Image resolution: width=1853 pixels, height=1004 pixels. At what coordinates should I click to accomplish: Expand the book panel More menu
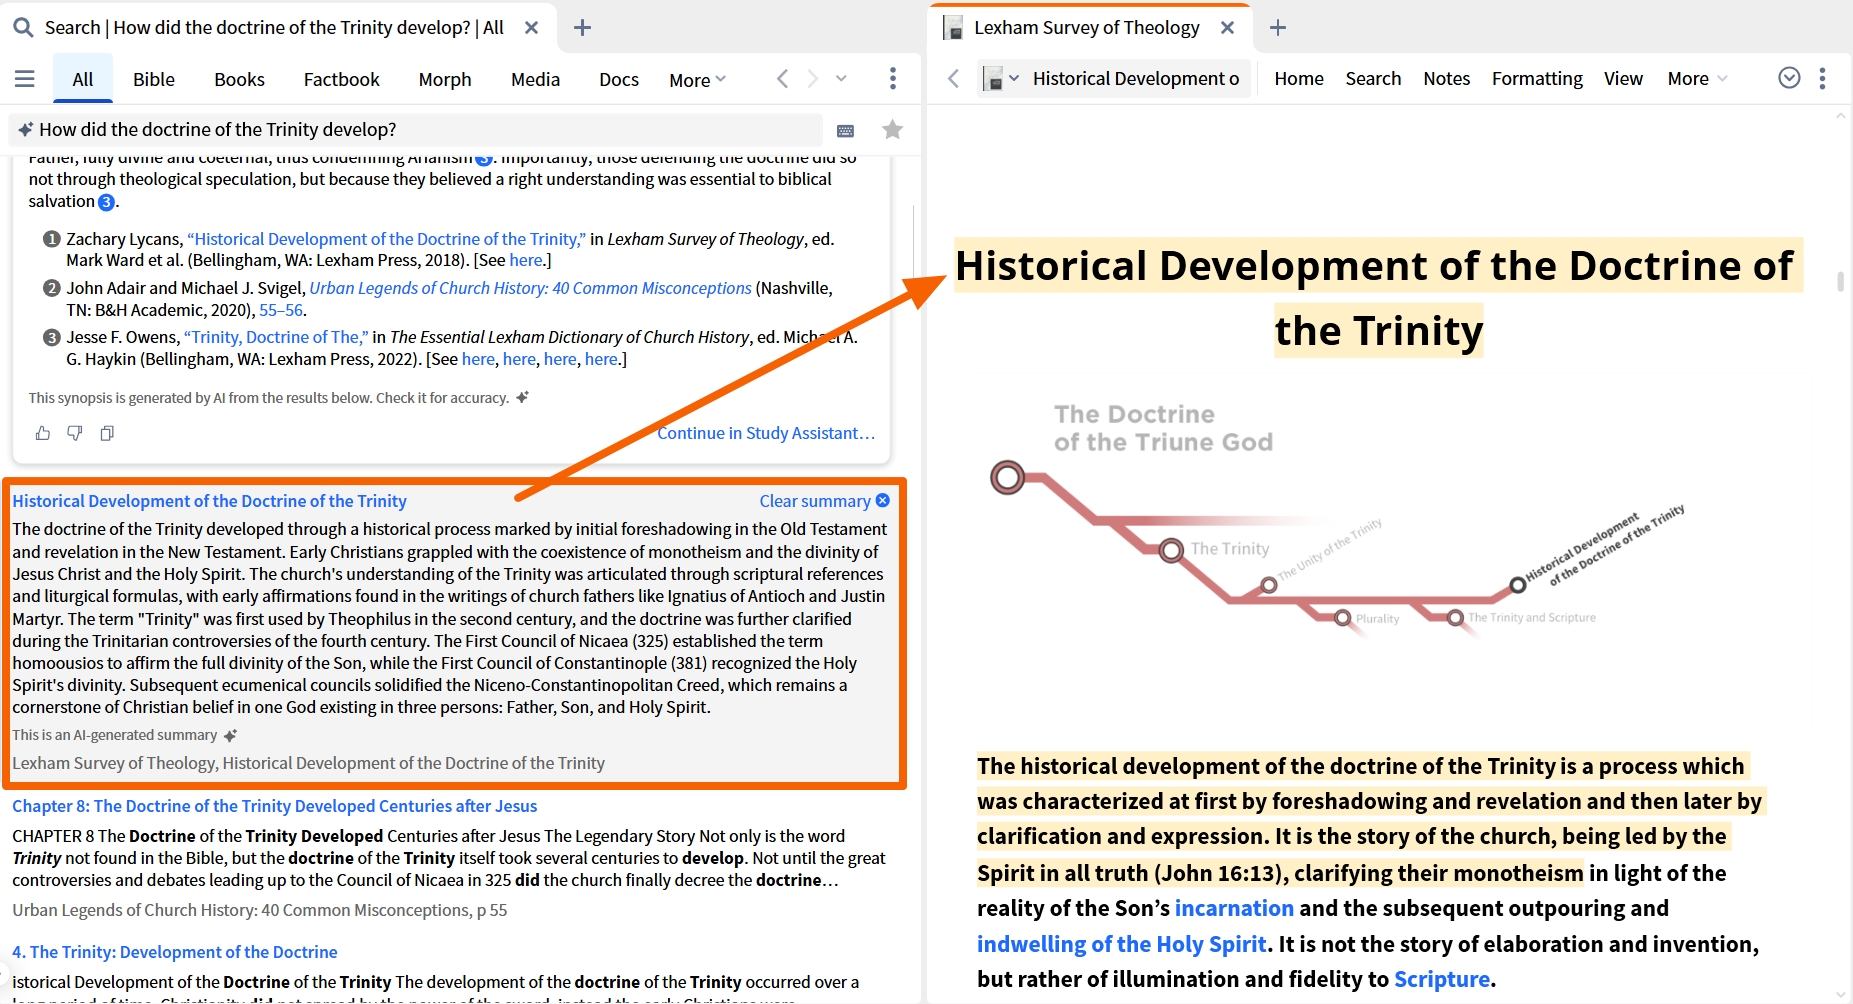click(1697, 79)
